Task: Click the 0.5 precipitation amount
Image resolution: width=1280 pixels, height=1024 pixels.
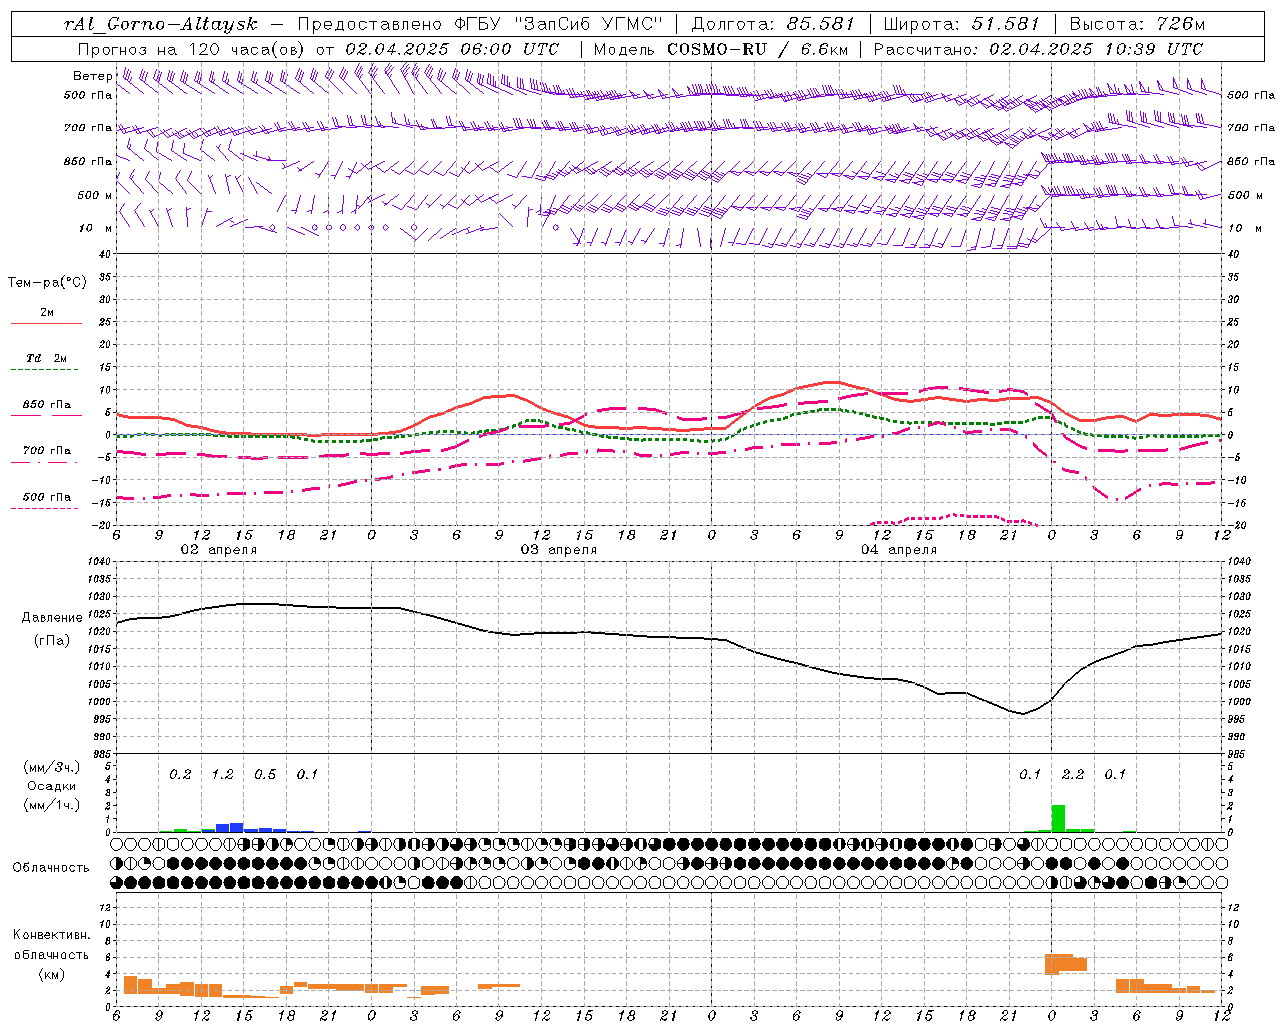Action: (x=265, y=774)
